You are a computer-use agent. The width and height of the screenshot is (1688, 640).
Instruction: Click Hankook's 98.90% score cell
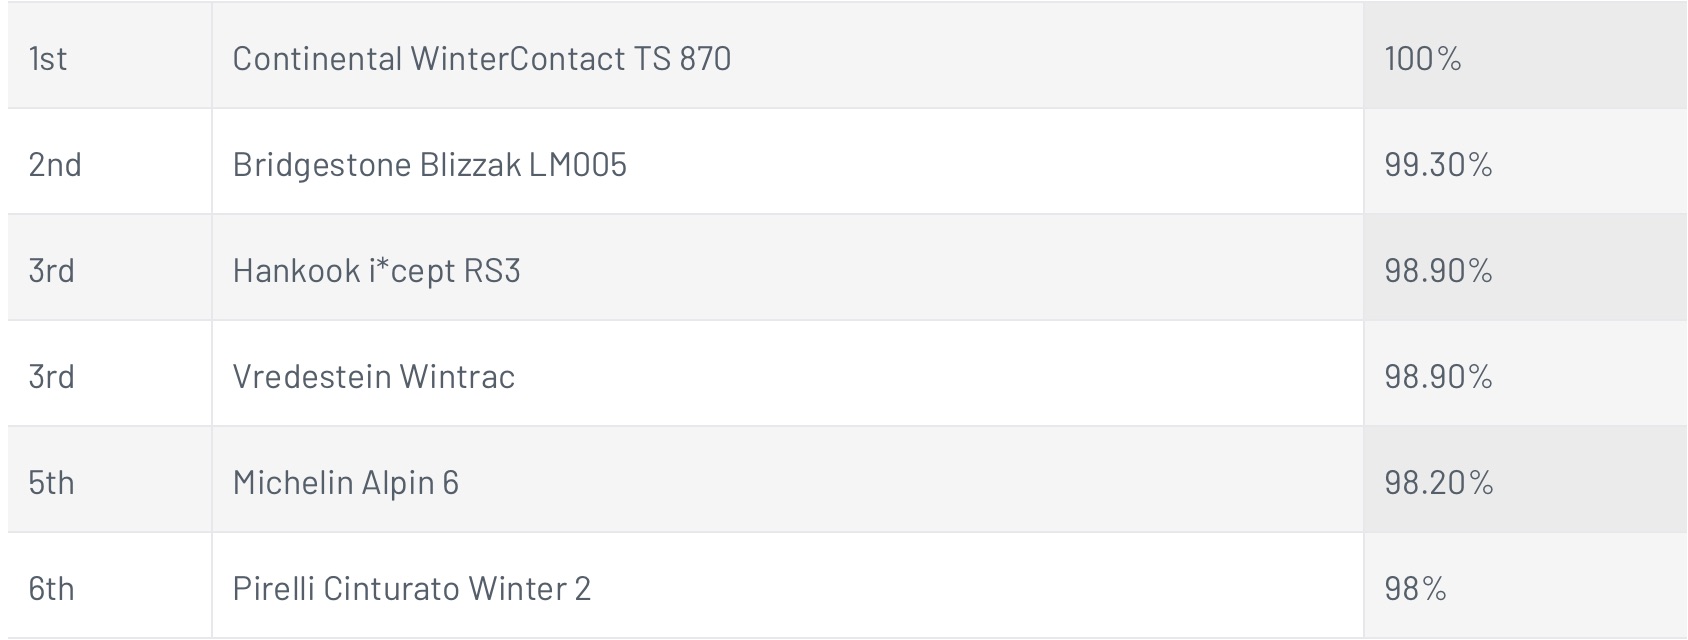[x=1525, y=268]
